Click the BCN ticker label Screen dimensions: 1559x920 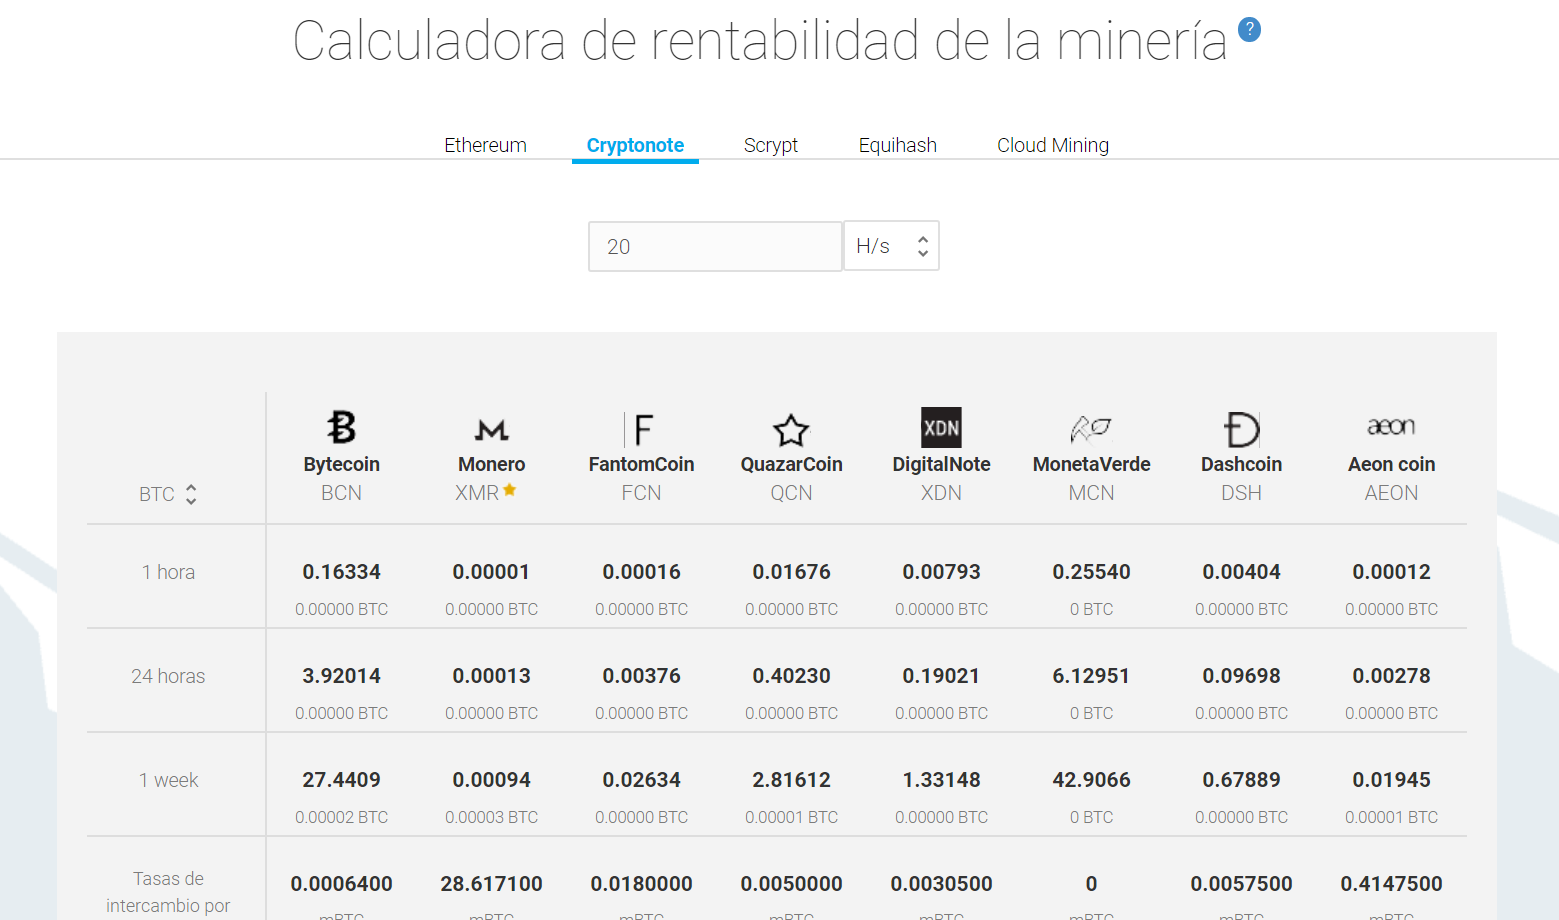tap(342, 493)
